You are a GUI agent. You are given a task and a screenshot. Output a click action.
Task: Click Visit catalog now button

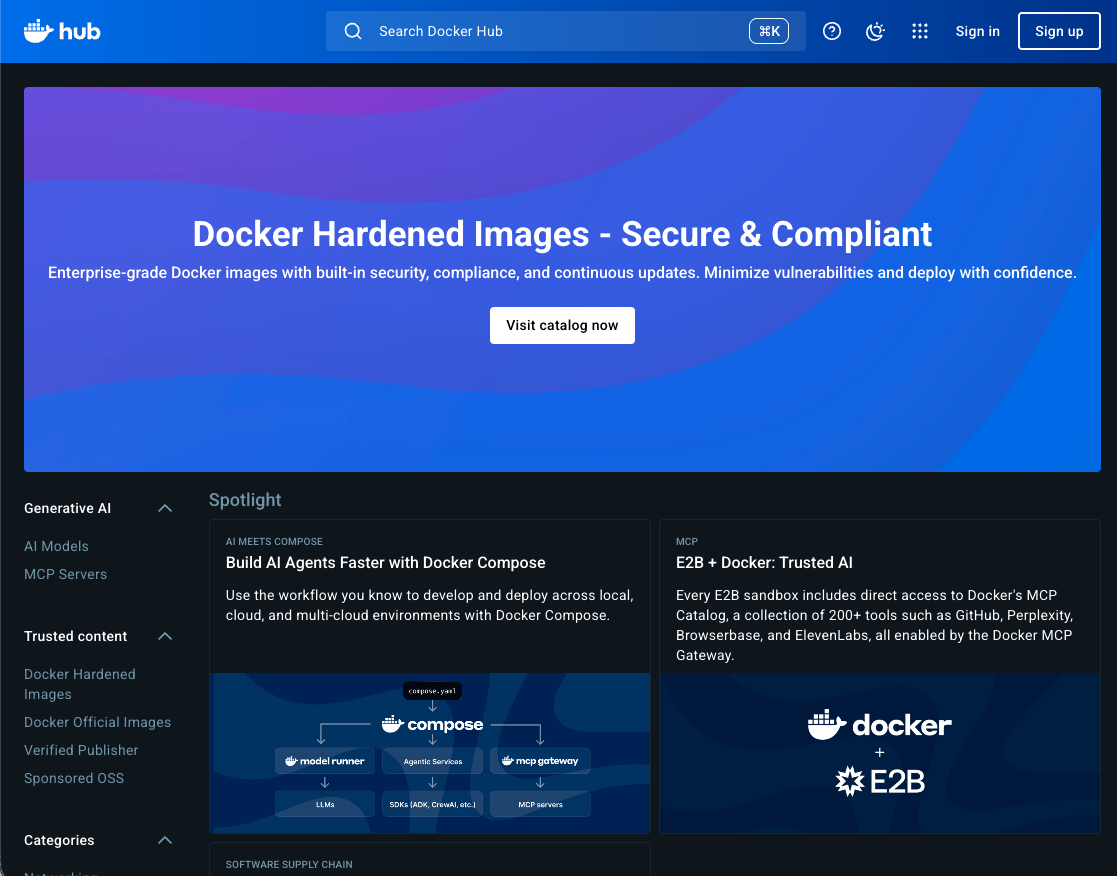[x=562, y=325]
